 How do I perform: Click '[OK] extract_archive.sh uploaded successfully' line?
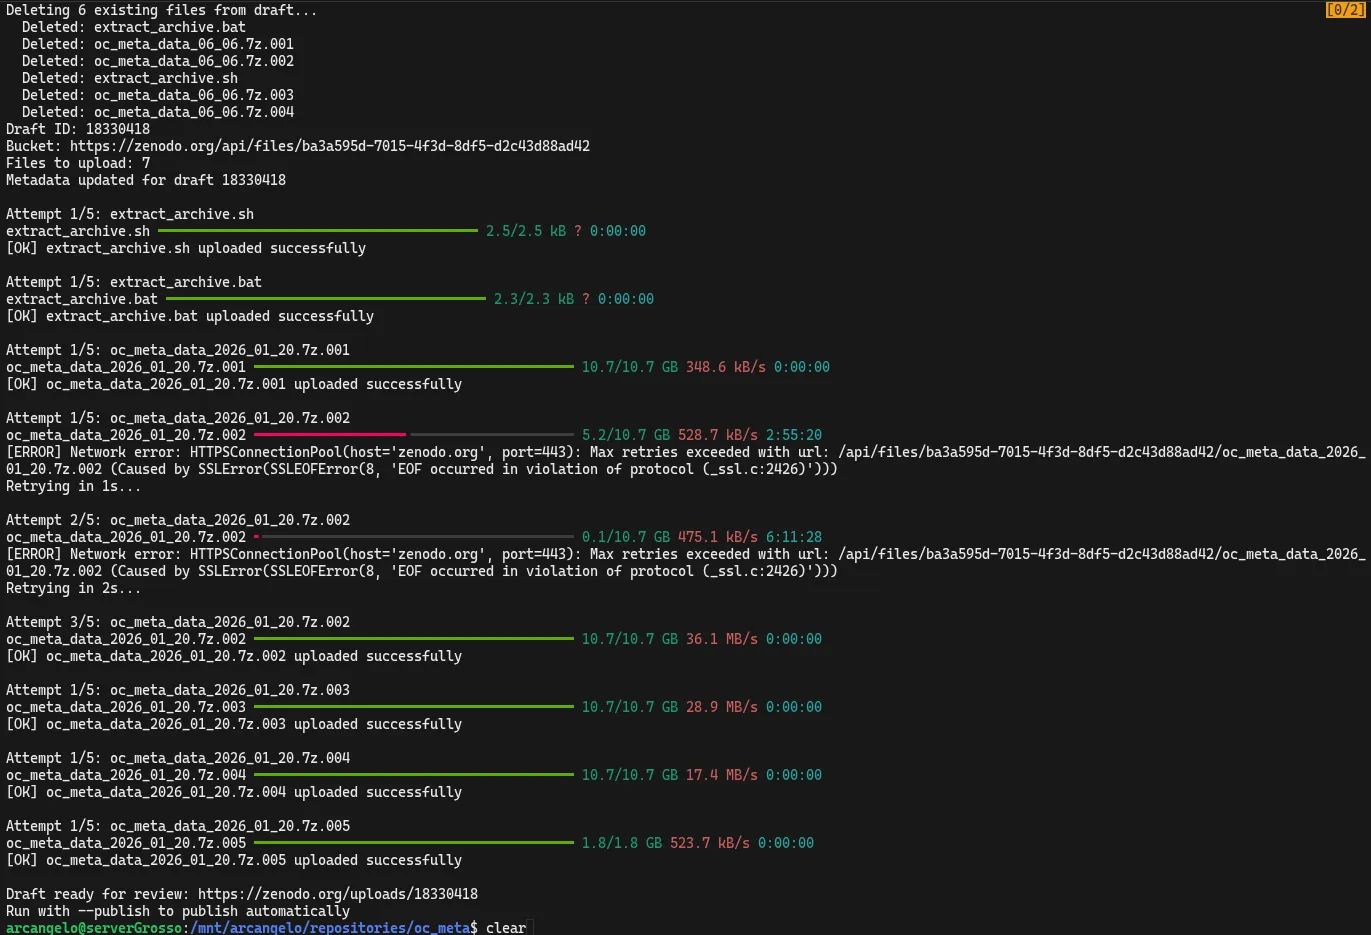(x=186, y=248)
